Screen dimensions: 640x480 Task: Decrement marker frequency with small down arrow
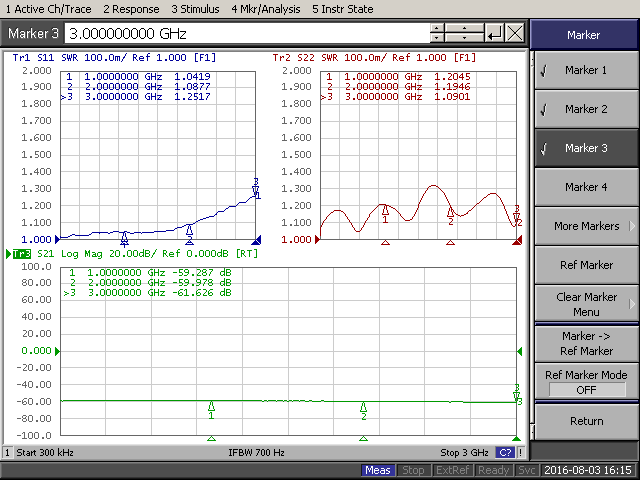pos(437,38)
